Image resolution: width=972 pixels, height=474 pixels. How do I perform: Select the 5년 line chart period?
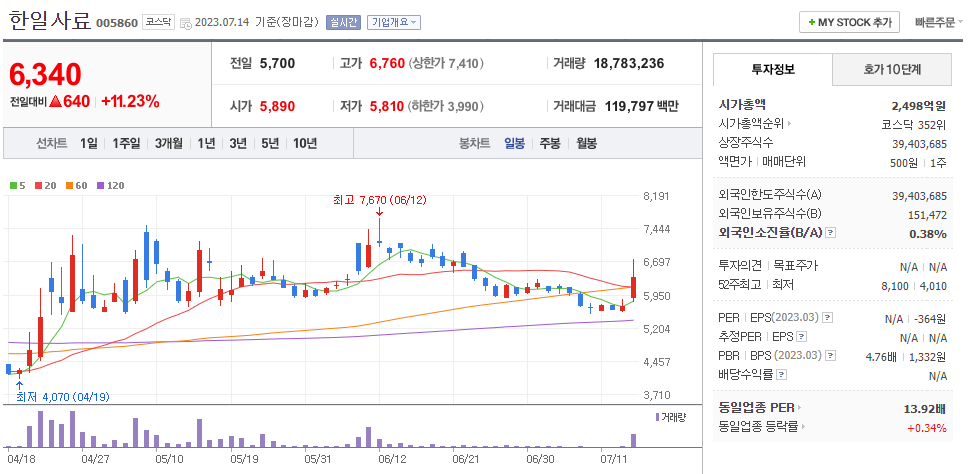click(x=270, y=143)
